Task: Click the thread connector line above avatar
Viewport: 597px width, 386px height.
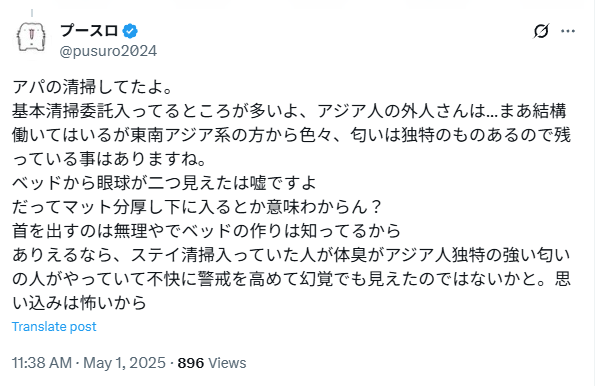Action: (32, 13)
